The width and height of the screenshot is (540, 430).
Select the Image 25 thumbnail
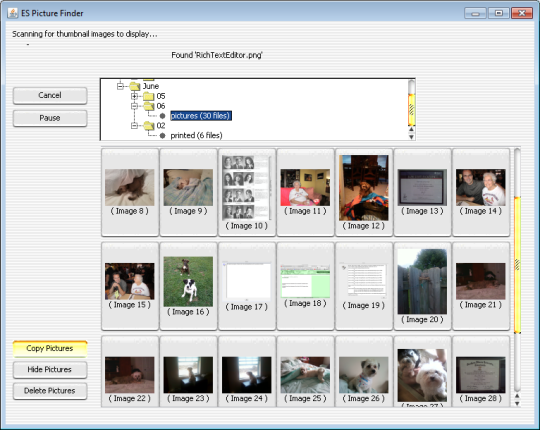point(305,372)
